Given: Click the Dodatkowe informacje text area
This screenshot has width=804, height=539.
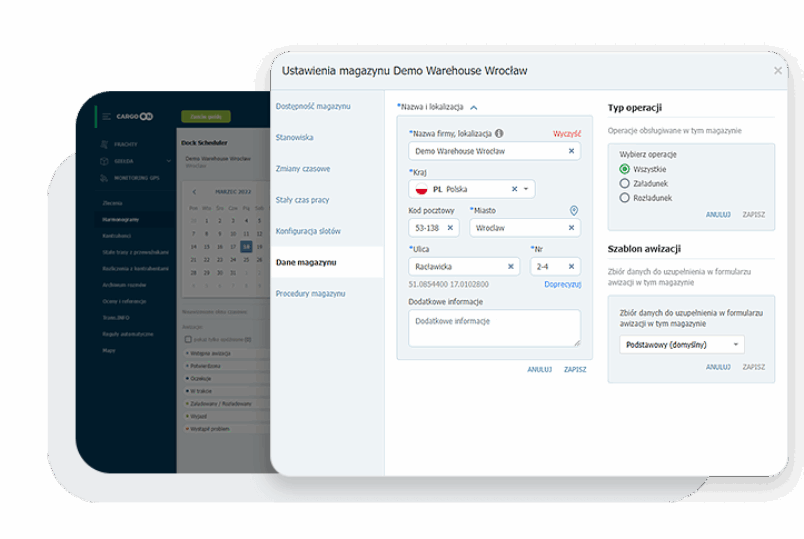Looking at the screenshot, I should [494, 328].
